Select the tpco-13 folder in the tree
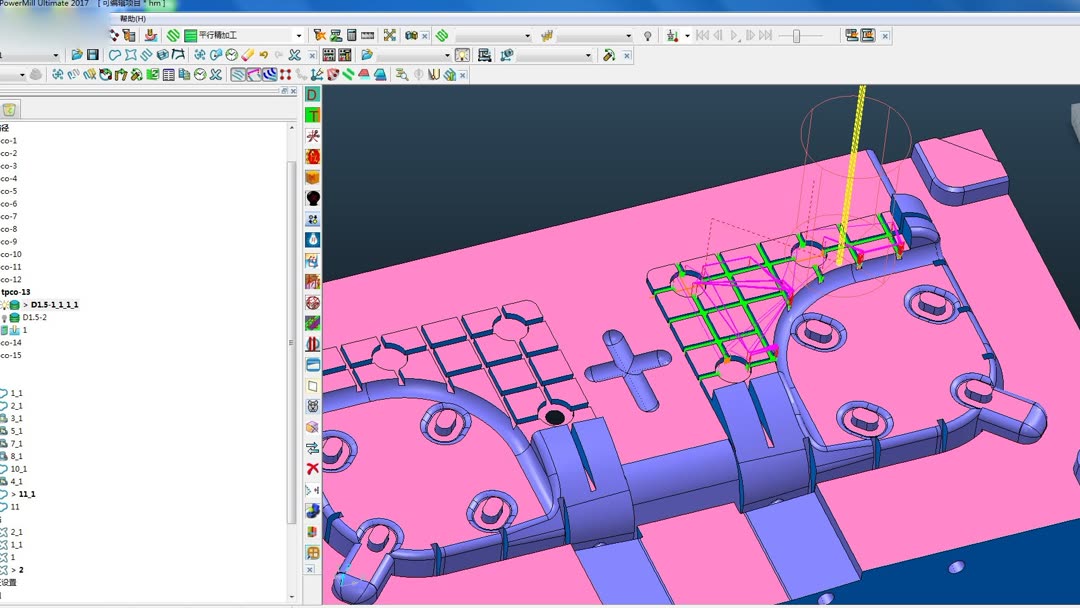 pyautogui.click(x=15, y=292)
